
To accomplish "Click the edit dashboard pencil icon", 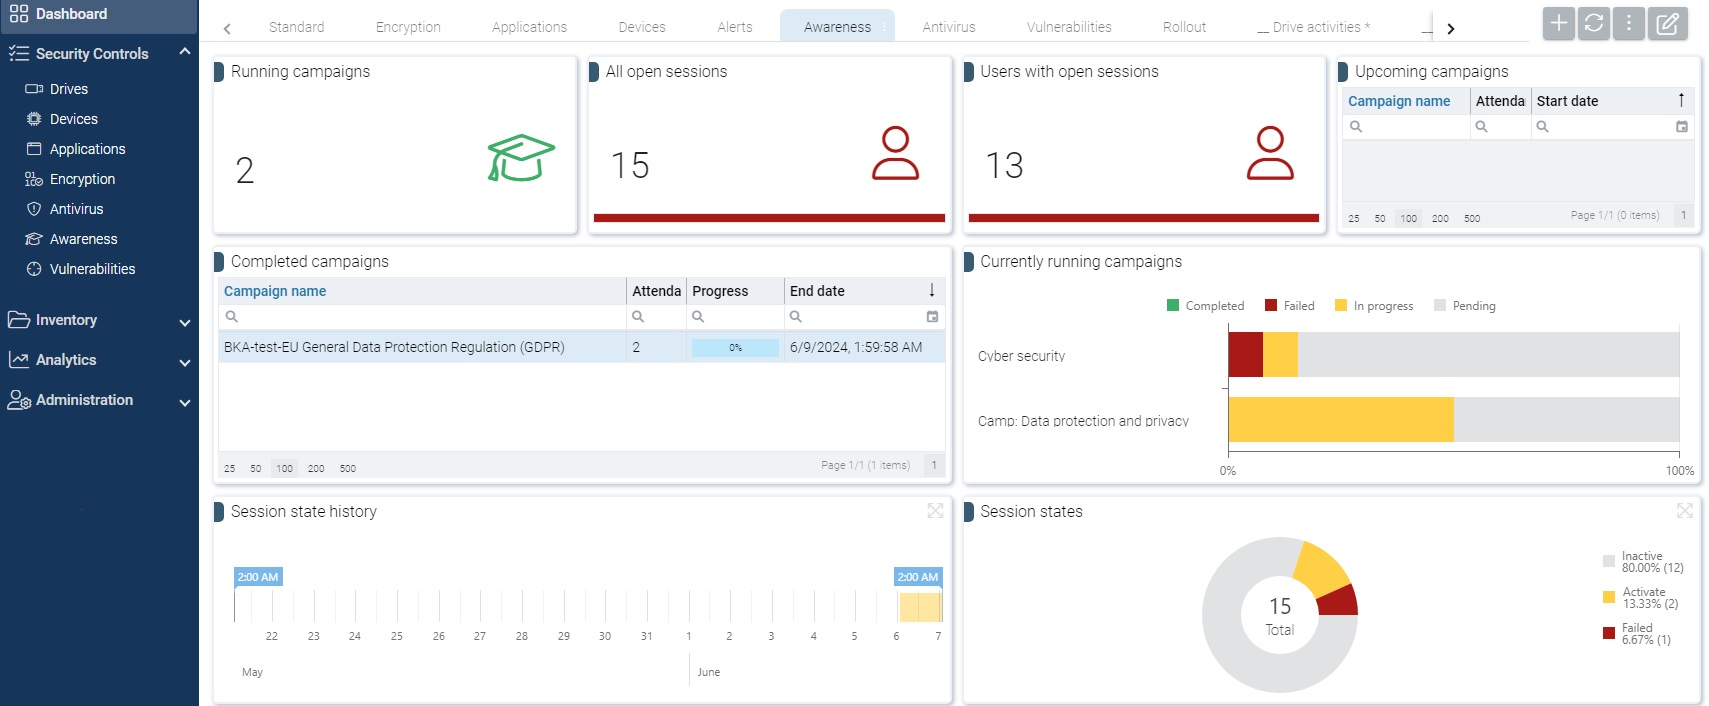I will 1667,23.
